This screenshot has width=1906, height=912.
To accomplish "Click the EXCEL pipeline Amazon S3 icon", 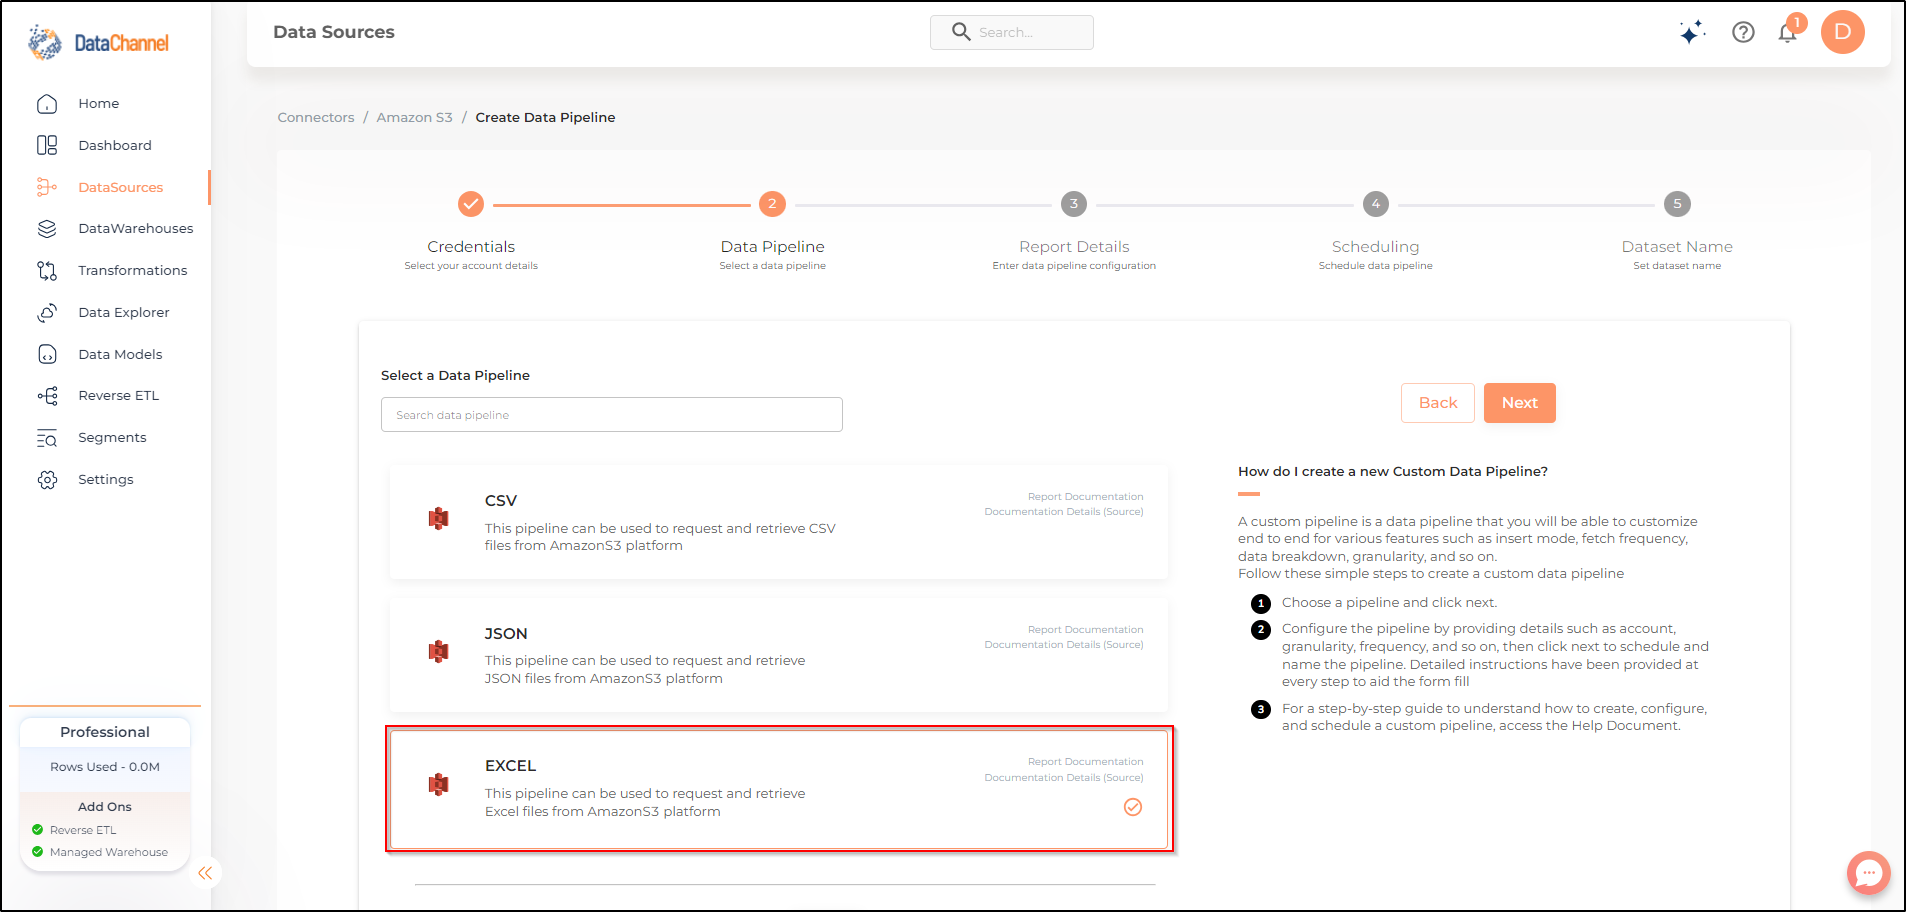I will pos(438,784).
